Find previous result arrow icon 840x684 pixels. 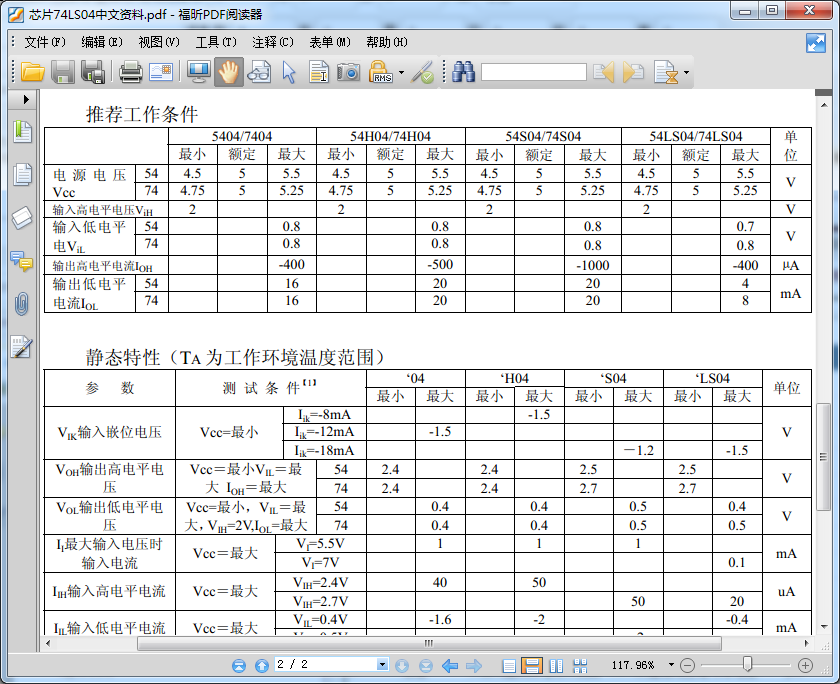(604, 72)
